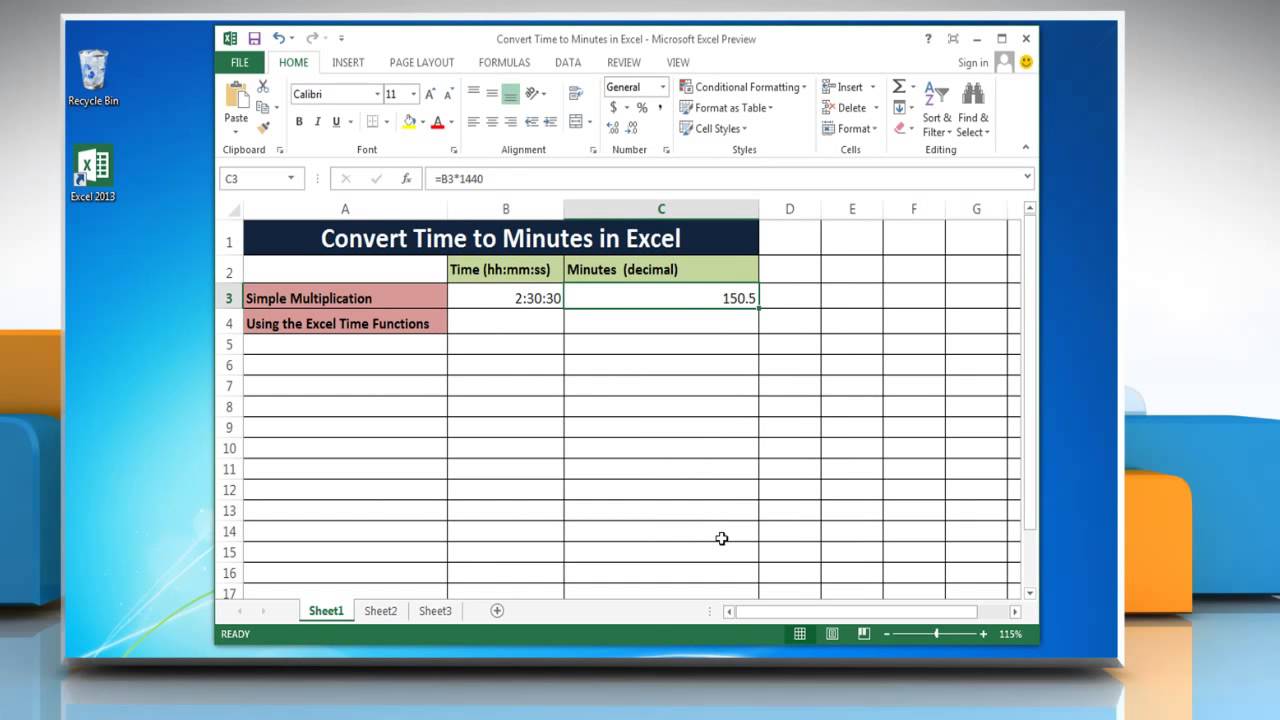Toggle Wrap Text

(x=575, y=94)
